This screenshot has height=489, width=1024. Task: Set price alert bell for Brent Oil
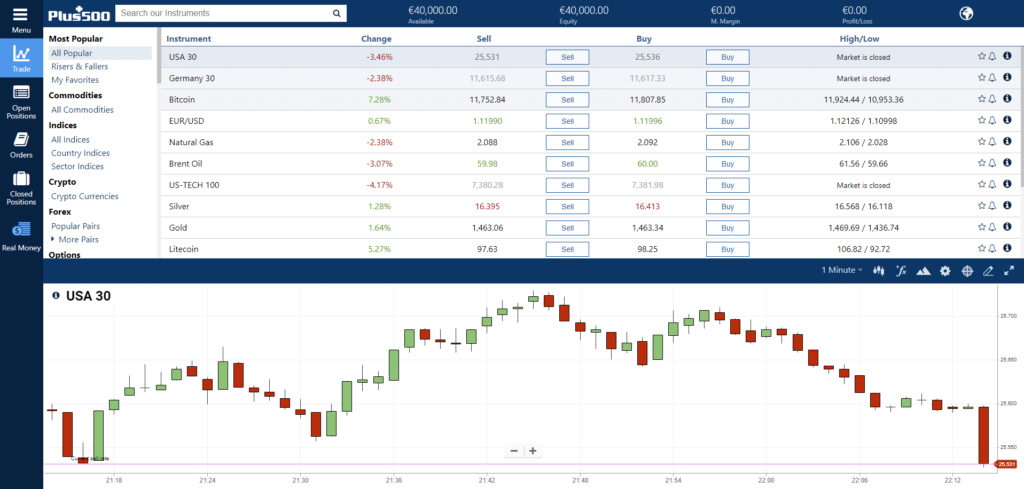992,163
